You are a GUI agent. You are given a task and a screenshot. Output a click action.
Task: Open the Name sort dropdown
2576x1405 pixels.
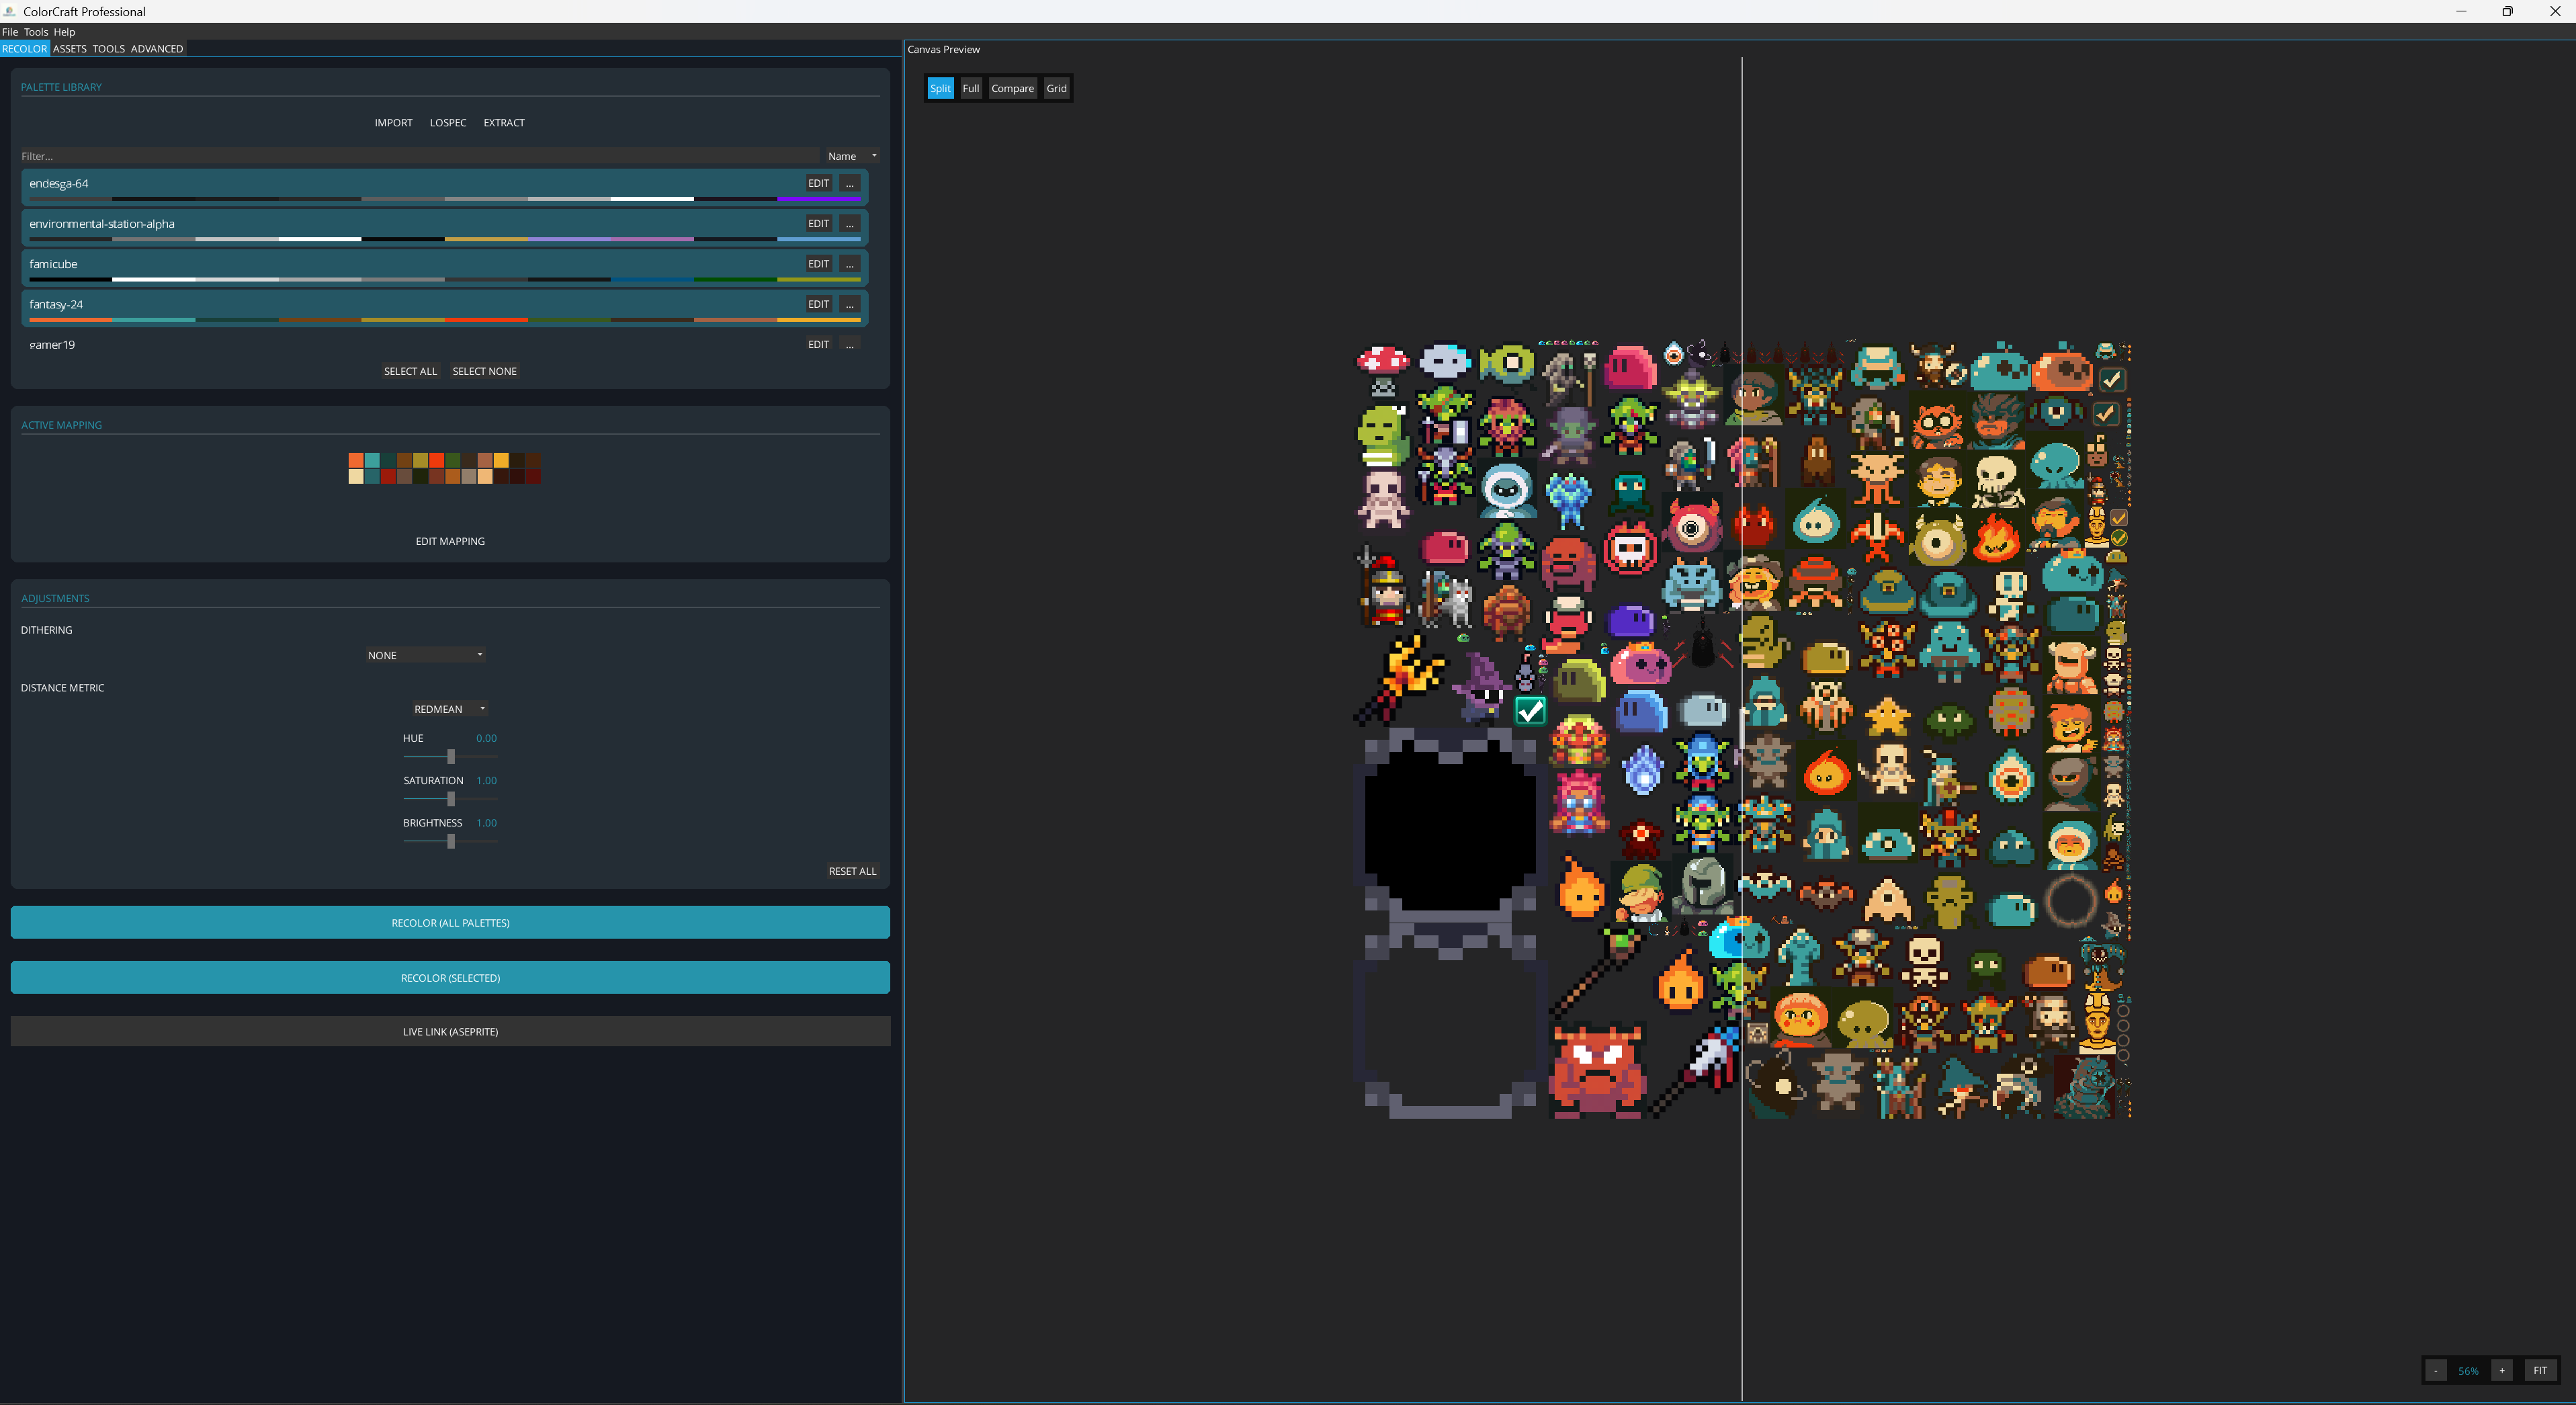[852, 156]
